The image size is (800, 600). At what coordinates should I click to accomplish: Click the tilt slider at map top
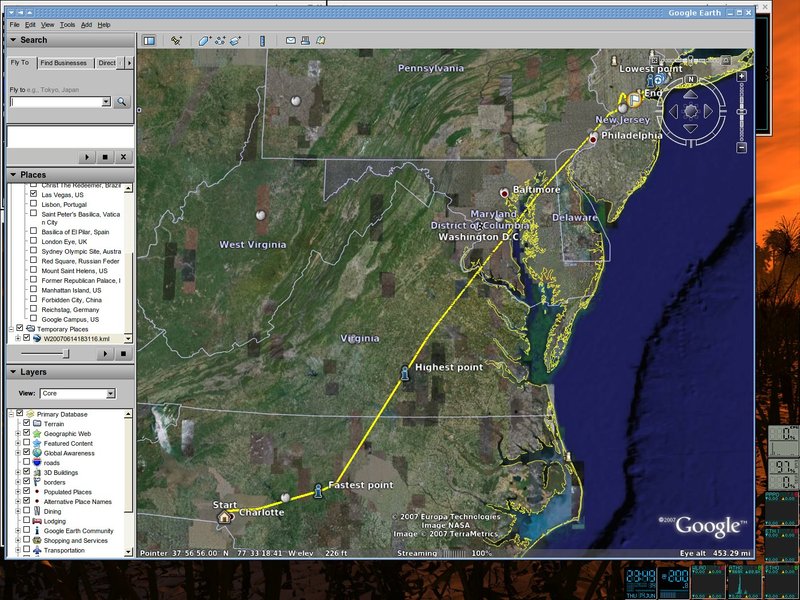(x=690, y=60)
